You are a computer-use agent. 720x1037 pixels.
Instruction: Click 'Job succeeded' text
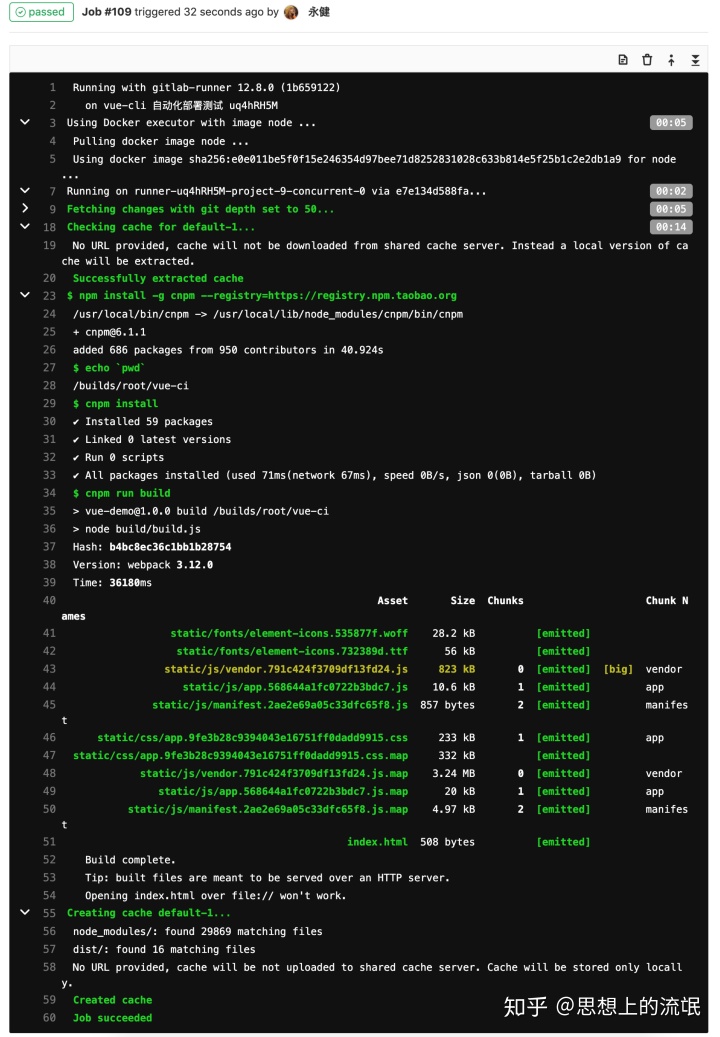tap(112, 1018)
